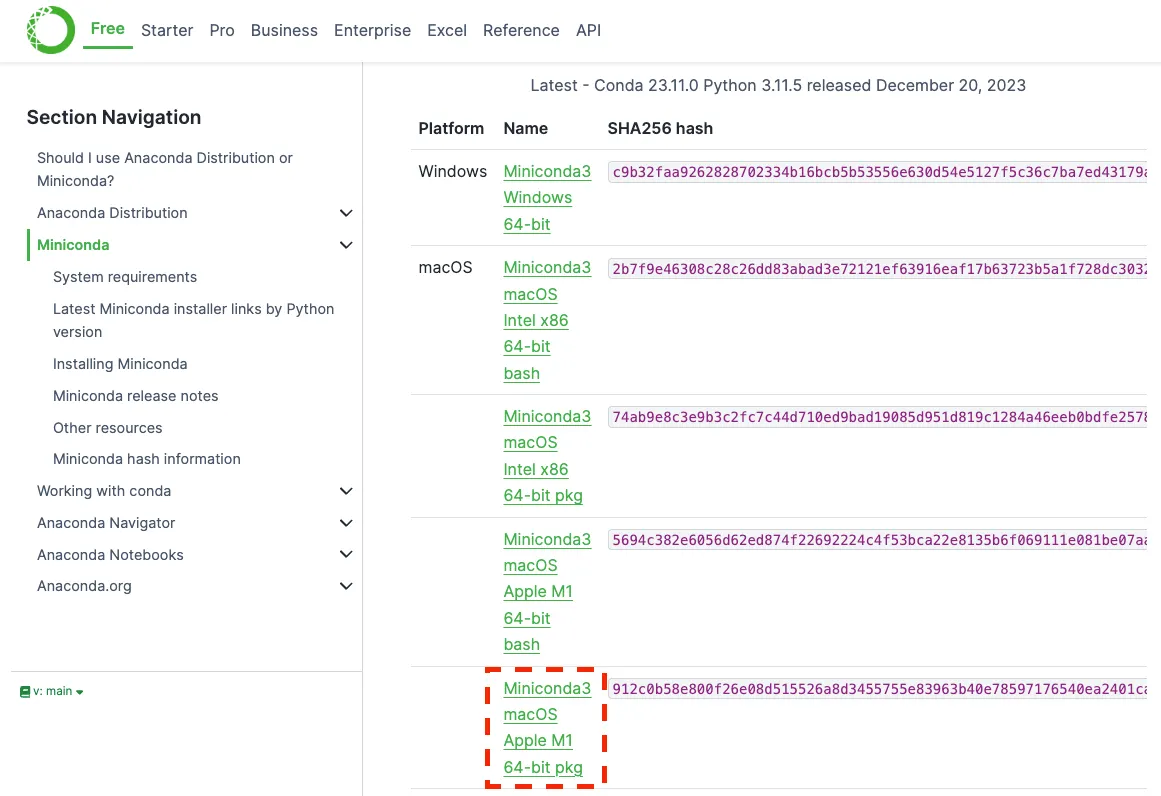Screen dimensions: 1161x796
Task: Expand the Working with conda section
Action: tap(346, 491)
